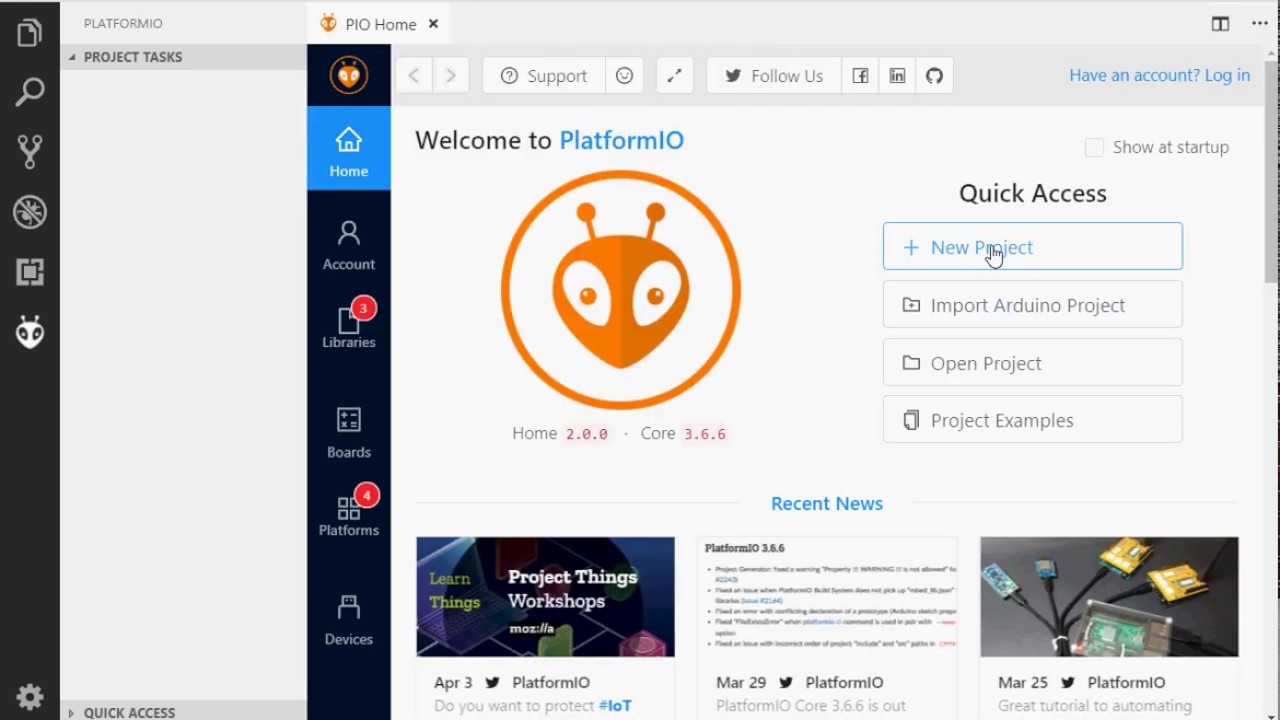1280x720 pixels.
Task: Open Account section in PIO sidebar
Action: pos(349,246)
